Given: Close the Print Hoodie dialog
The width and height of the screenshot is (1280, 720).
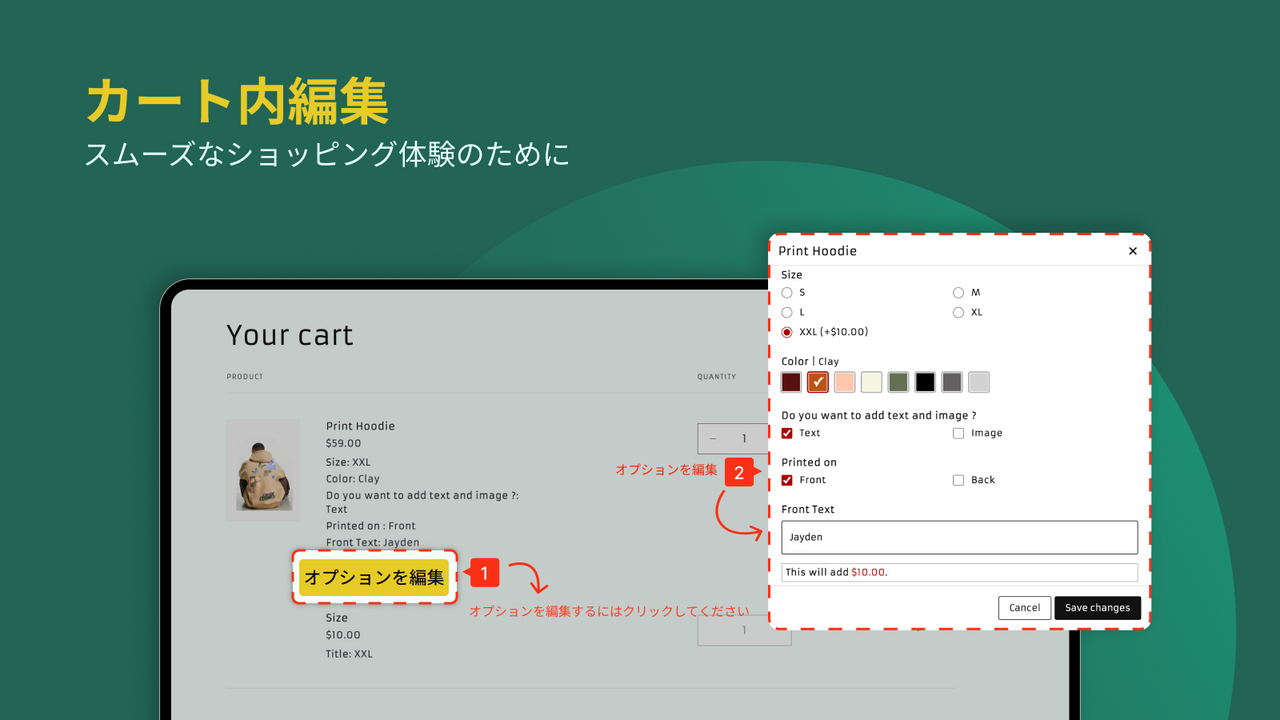Looking at the screenshot, I should [x=1132, y=251].
